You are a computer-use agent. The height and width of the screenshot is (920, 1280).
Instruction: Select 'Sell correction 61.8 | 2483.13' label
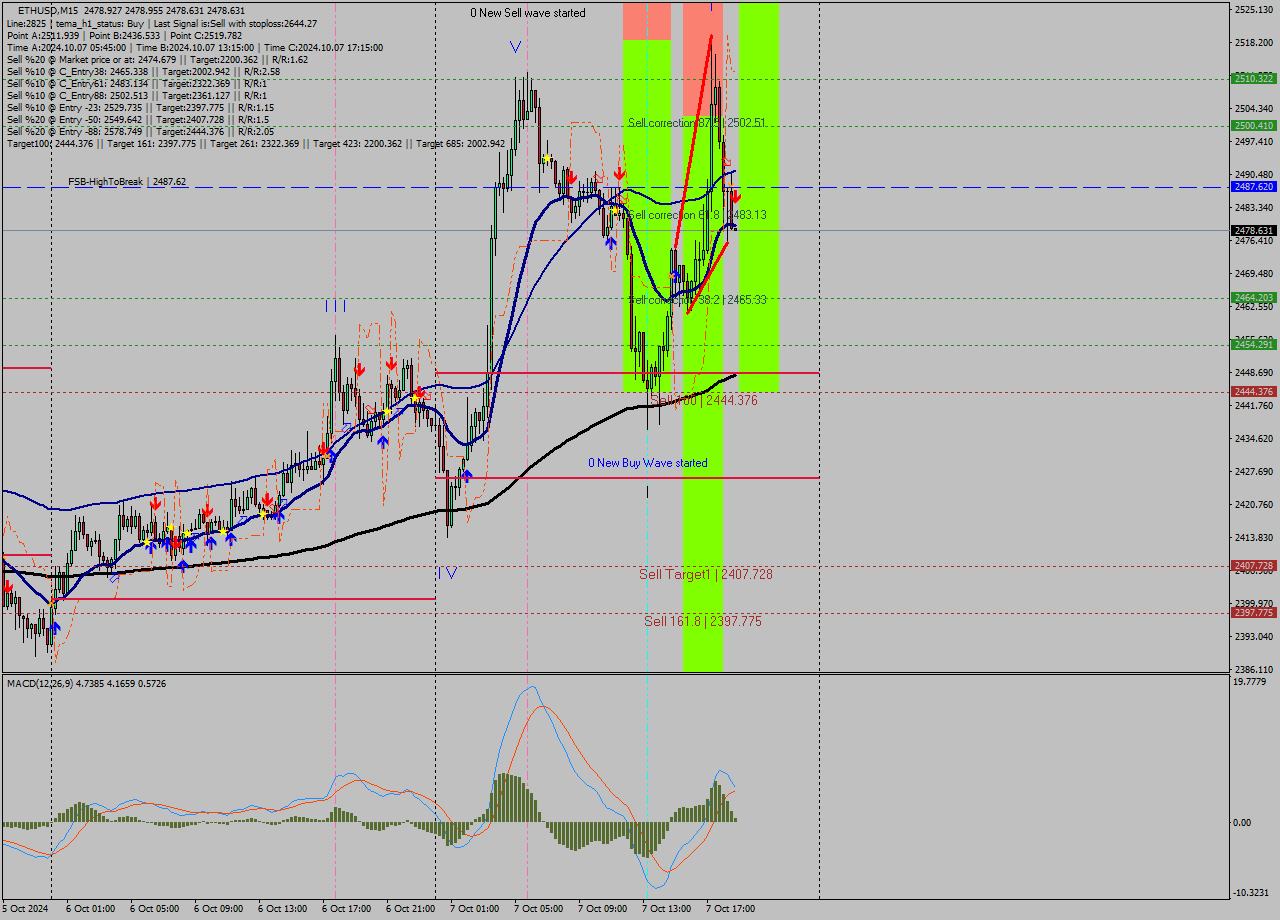pyautogui.click(x=697, y=215)
